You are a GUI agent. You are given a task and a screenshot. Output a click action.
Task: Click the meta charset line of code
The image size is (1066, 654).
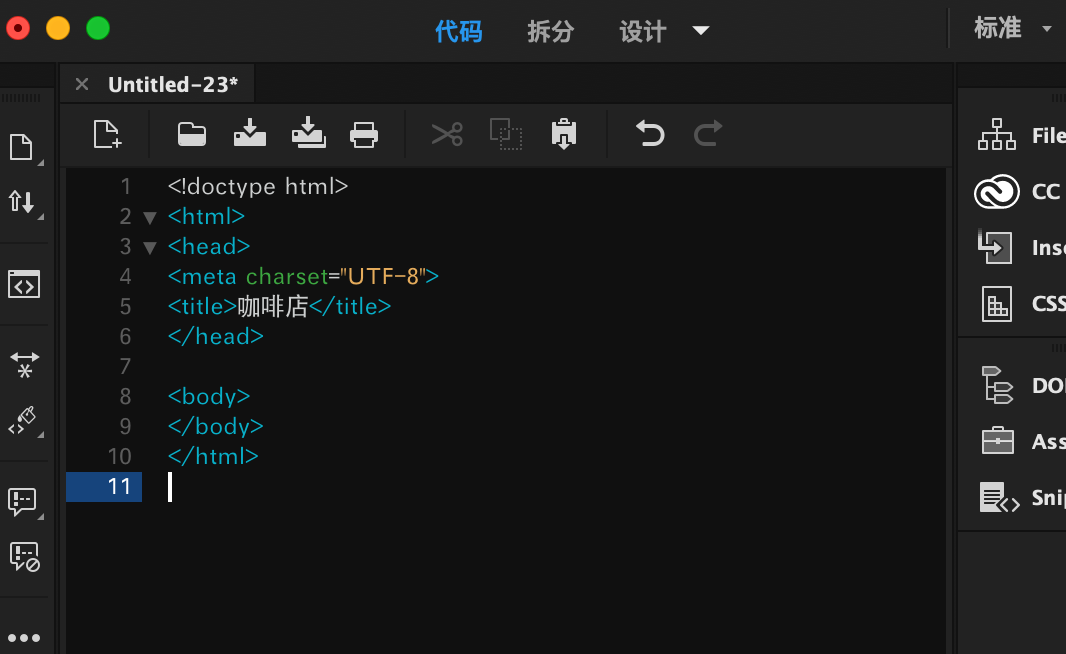click(x=303, y=276)
